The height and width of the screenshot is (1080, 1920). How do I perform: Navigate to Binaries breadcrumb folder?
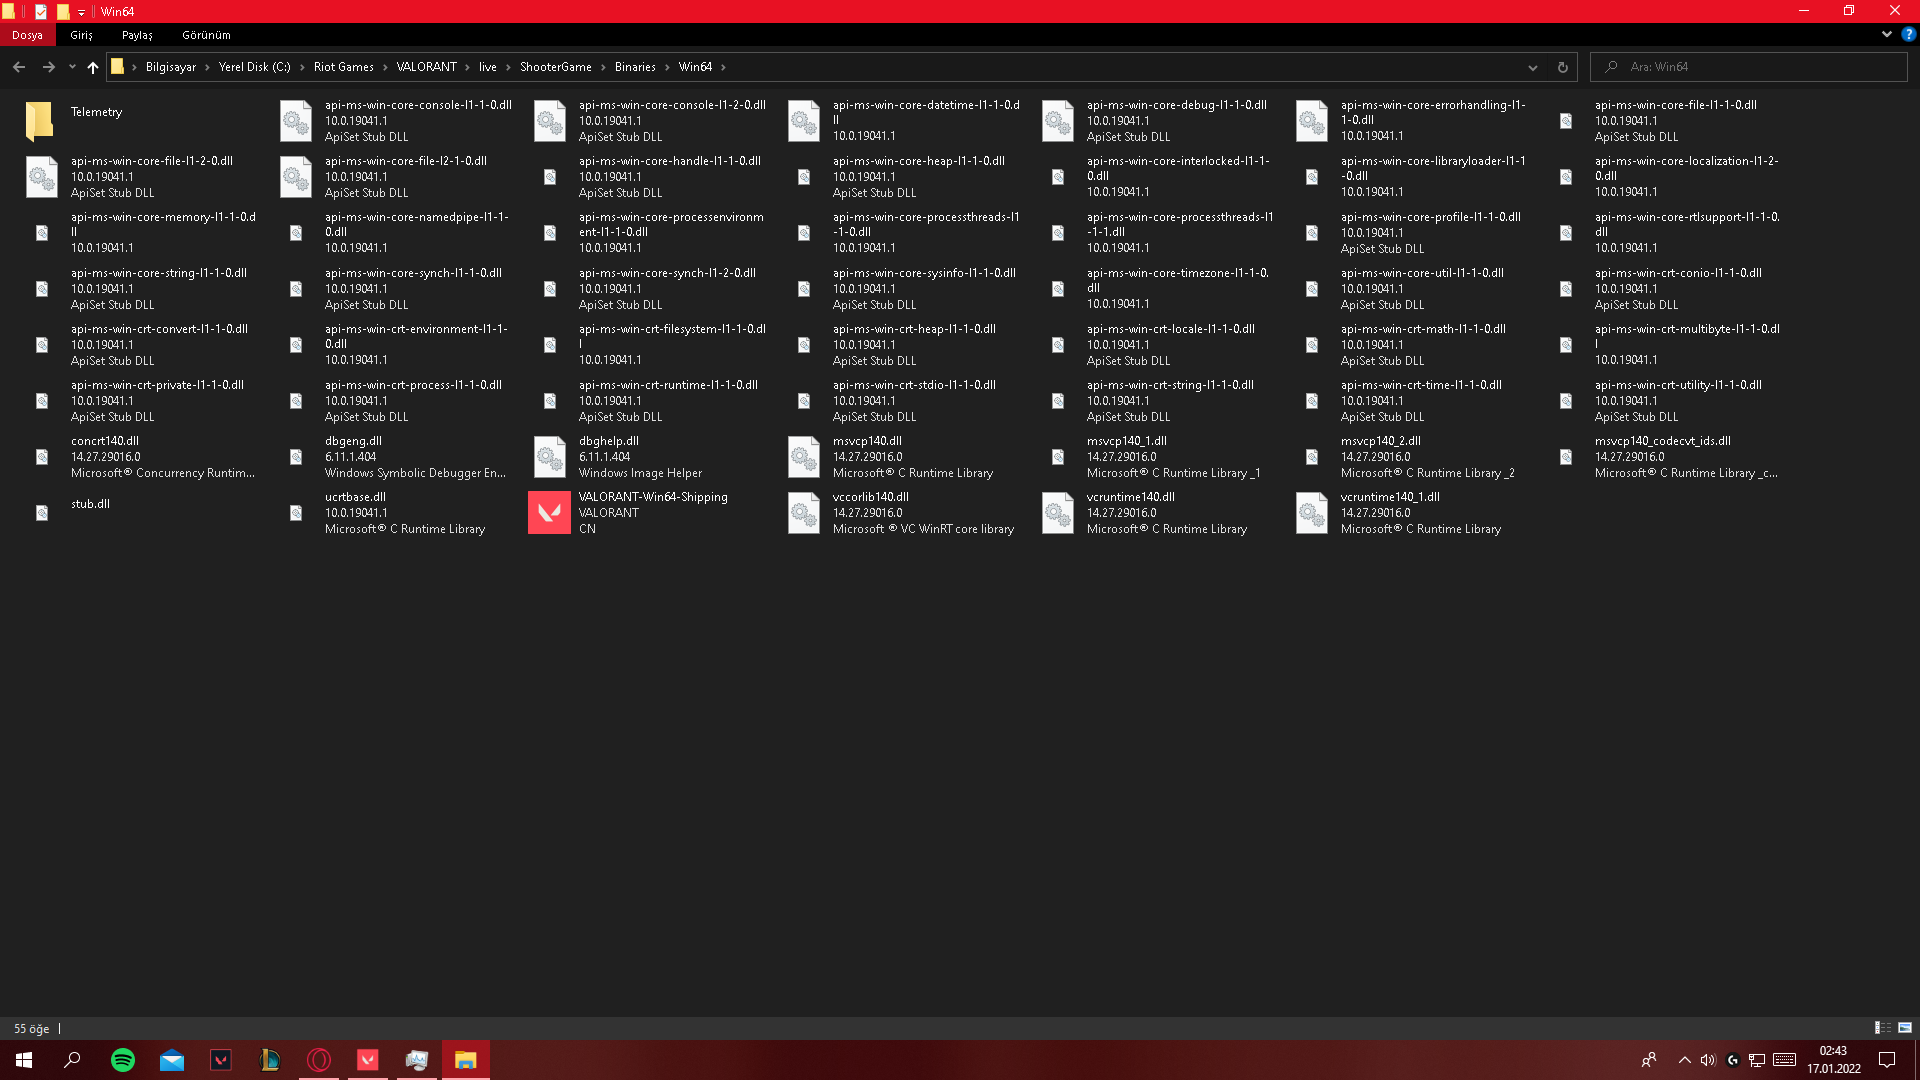pyautogui.click(x=635, y=67)
